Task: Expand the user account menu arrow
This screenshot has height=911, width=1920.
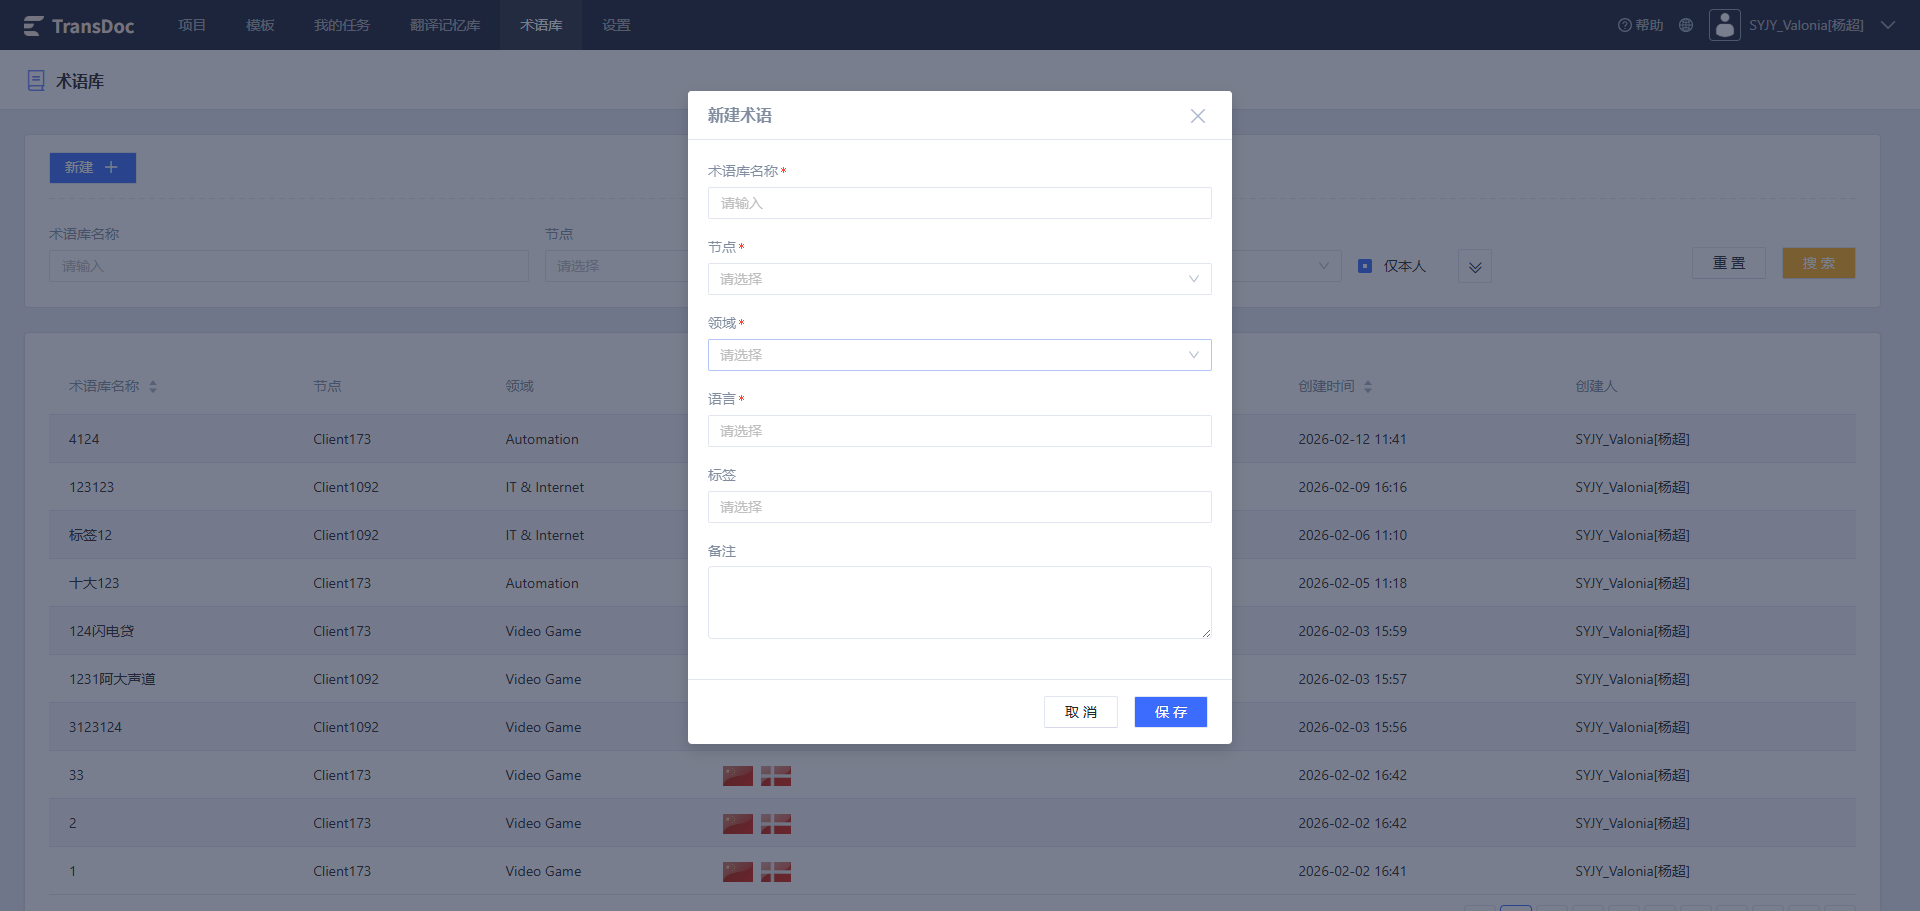Action: (x=1887, y=25)
